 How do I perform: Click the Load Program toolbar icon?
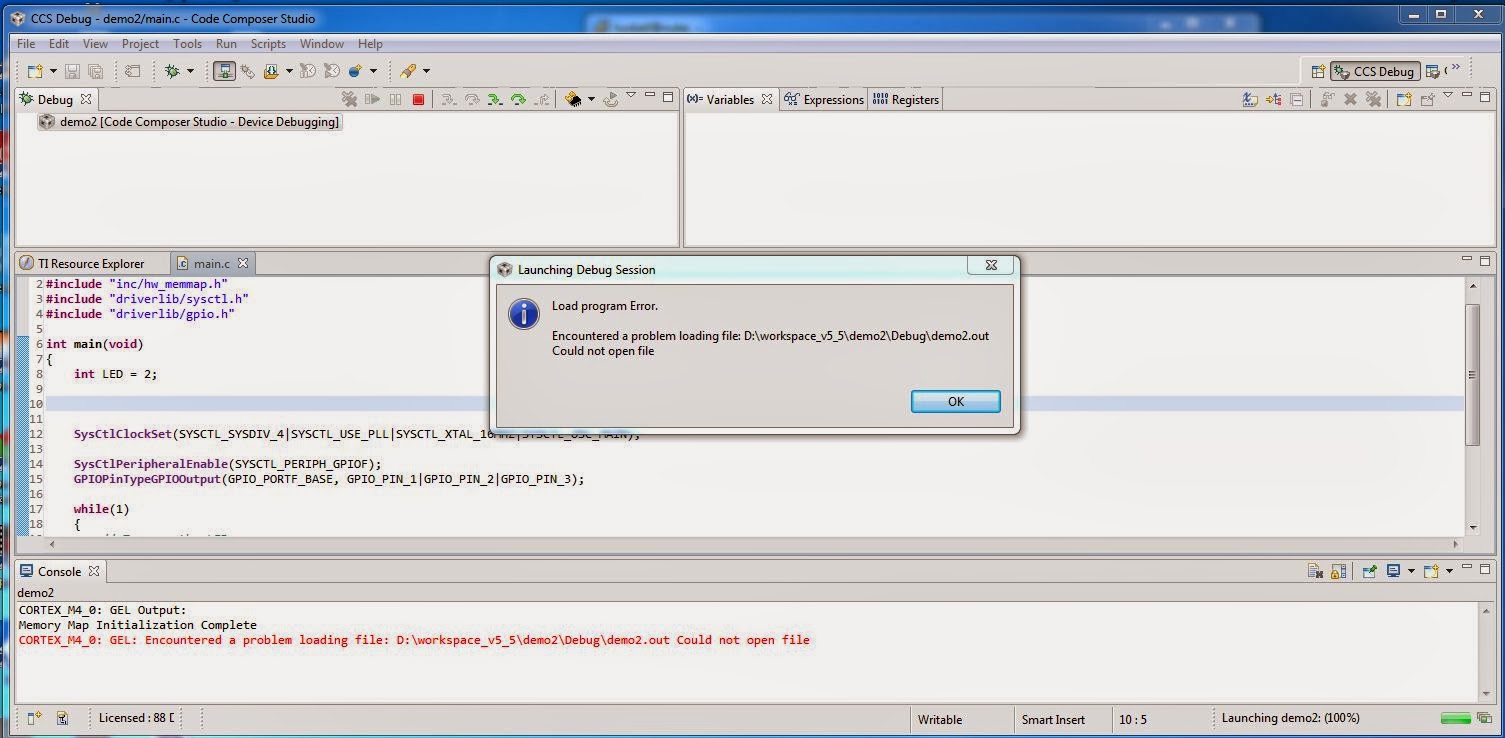point(270,71)
